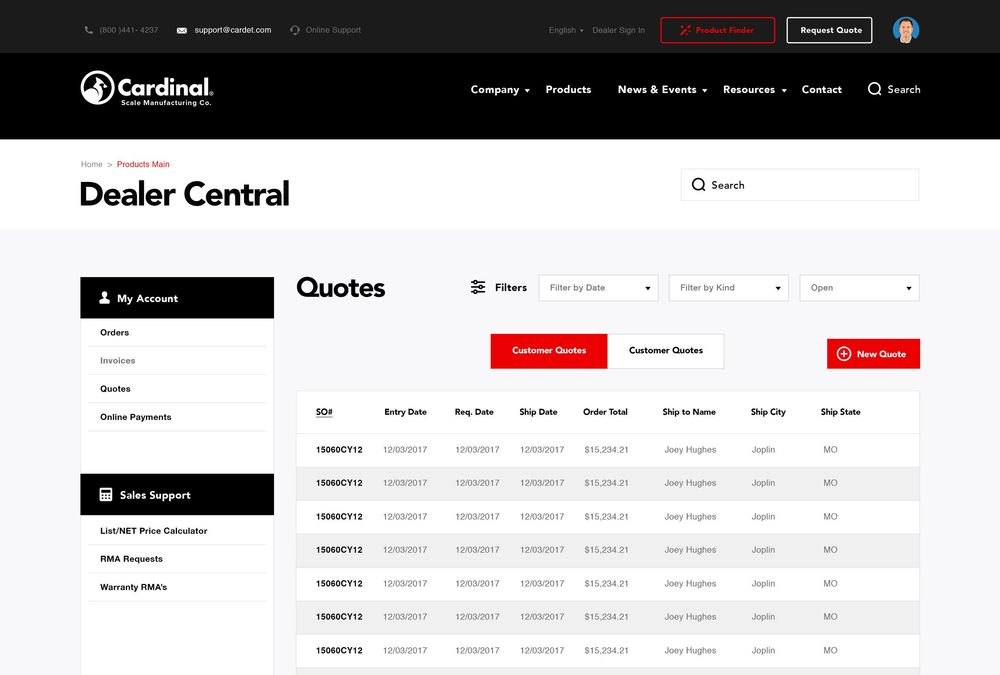The height and width of the screenshot is (675, 1000).
Task: Open RMA Requests in sidebar
Action: [131, 559]
